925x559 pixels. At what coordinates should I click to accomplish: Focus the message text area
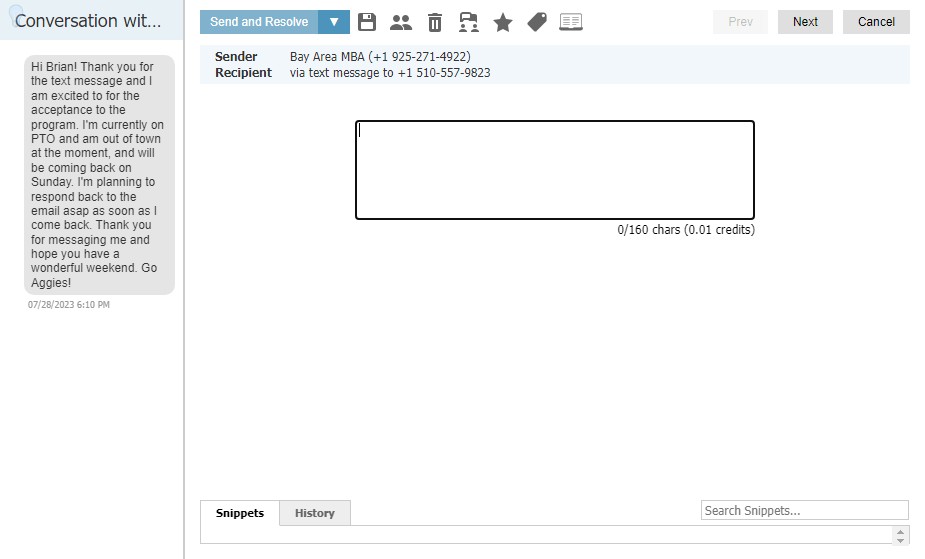pos(555,170)
